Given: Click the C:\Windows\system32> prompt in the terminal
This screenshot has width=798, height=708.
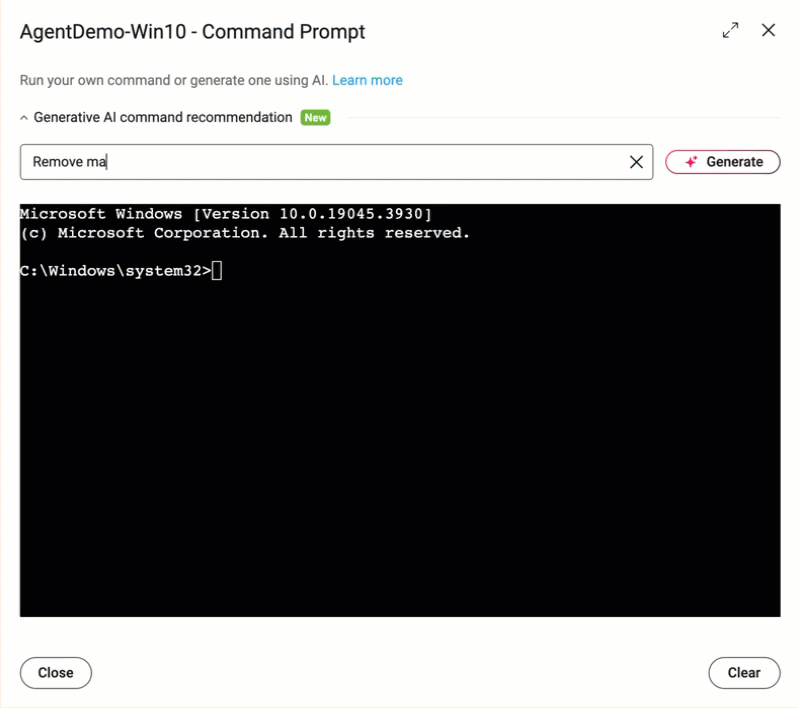Looking at the screenshot, I should click(x=115, y=271).
